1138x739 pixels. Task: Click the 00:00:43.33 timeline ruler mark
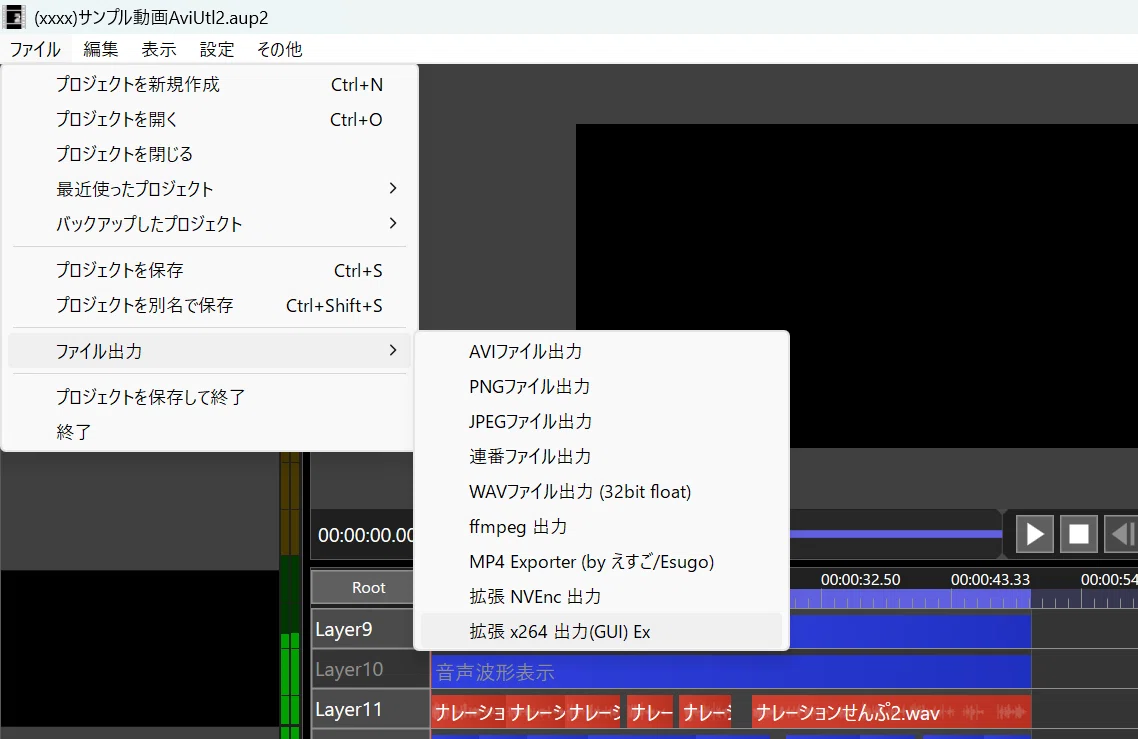pos(990,579)
